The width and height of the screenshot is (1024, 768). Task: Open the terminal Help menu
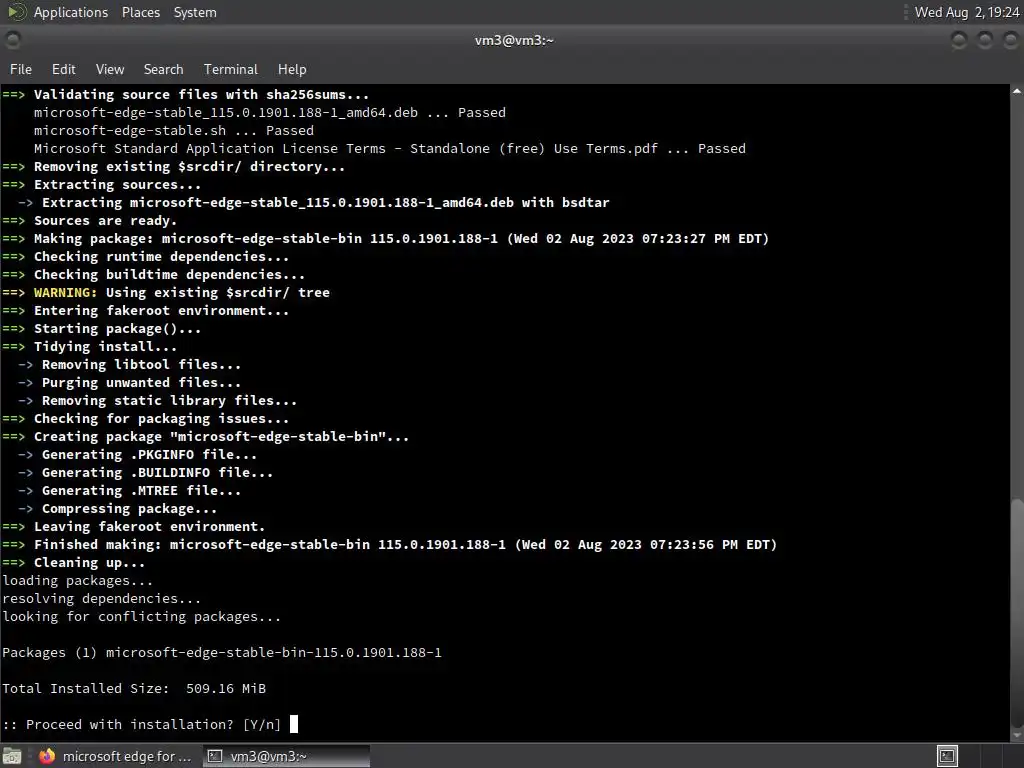tap(292, 69)
